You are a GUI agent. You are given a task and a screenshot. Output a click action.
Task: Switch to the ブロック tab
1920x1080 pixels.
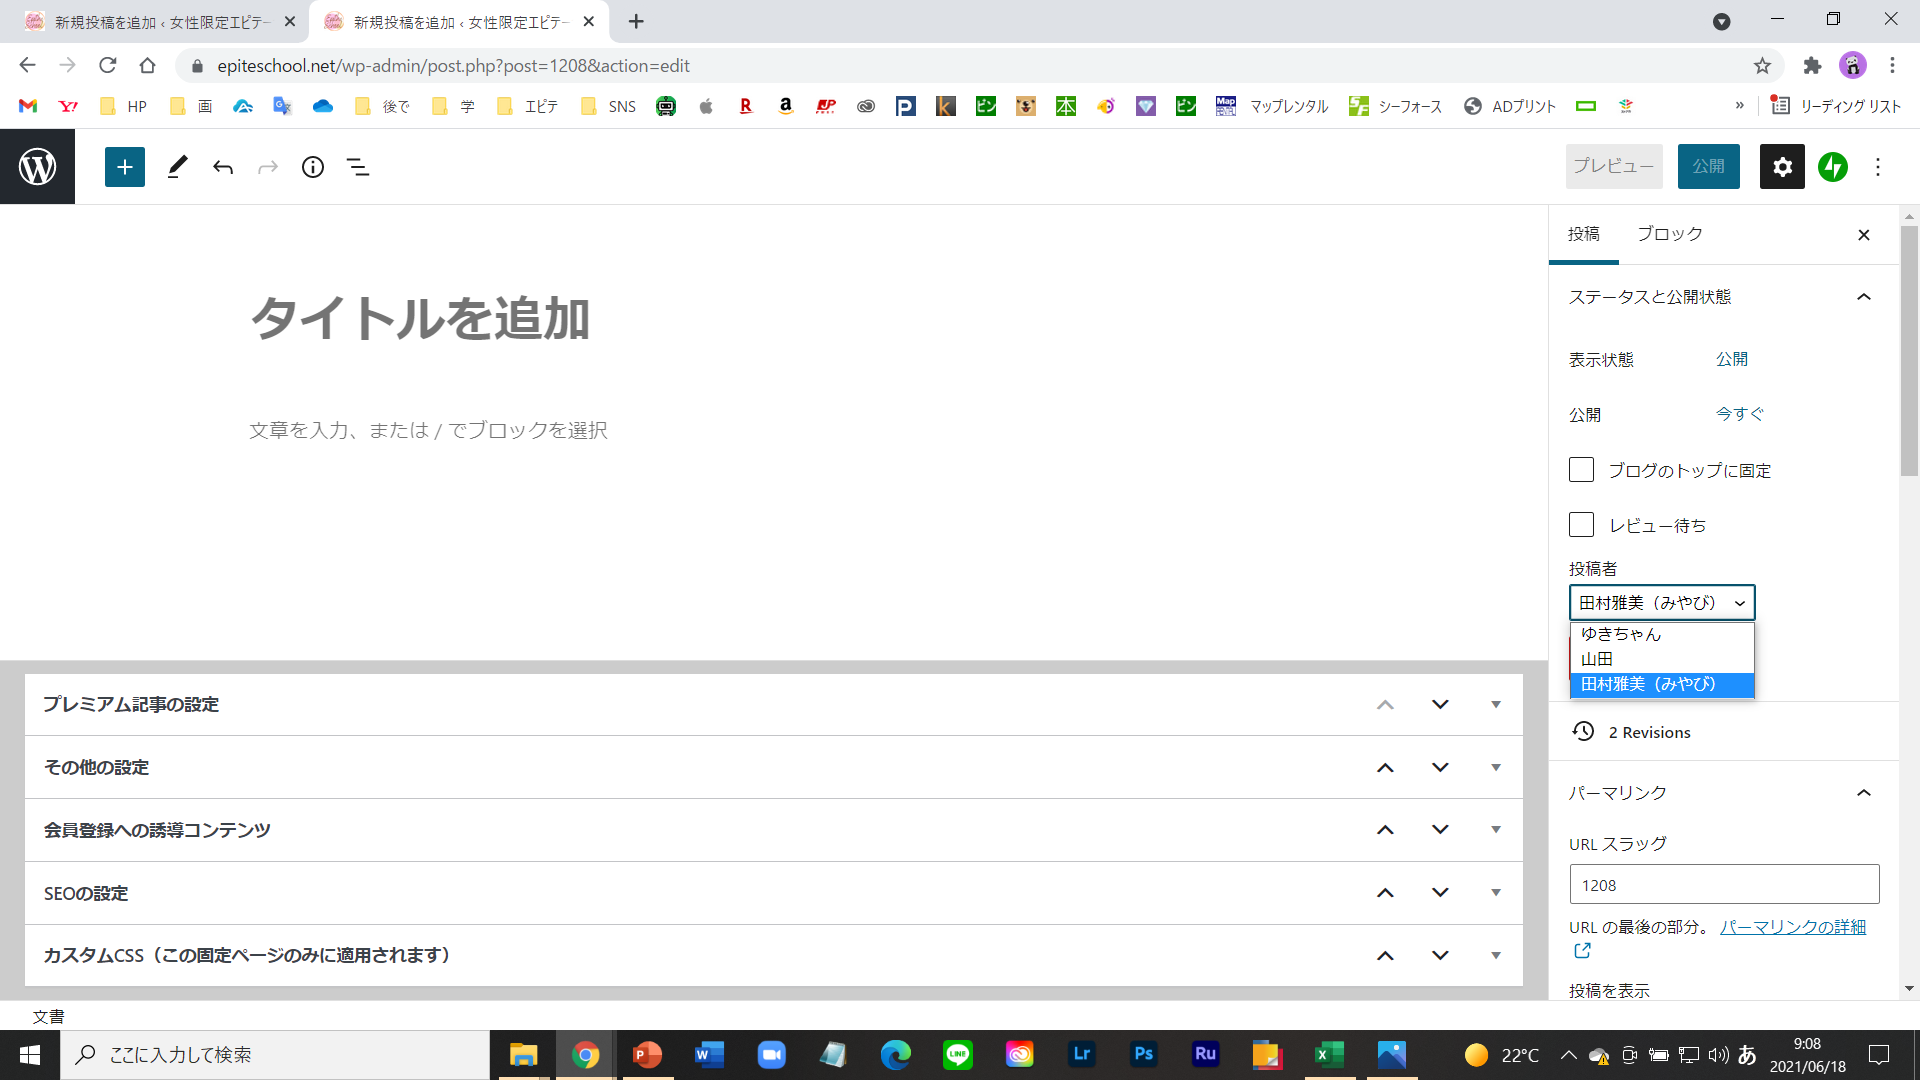[1669, 234]
